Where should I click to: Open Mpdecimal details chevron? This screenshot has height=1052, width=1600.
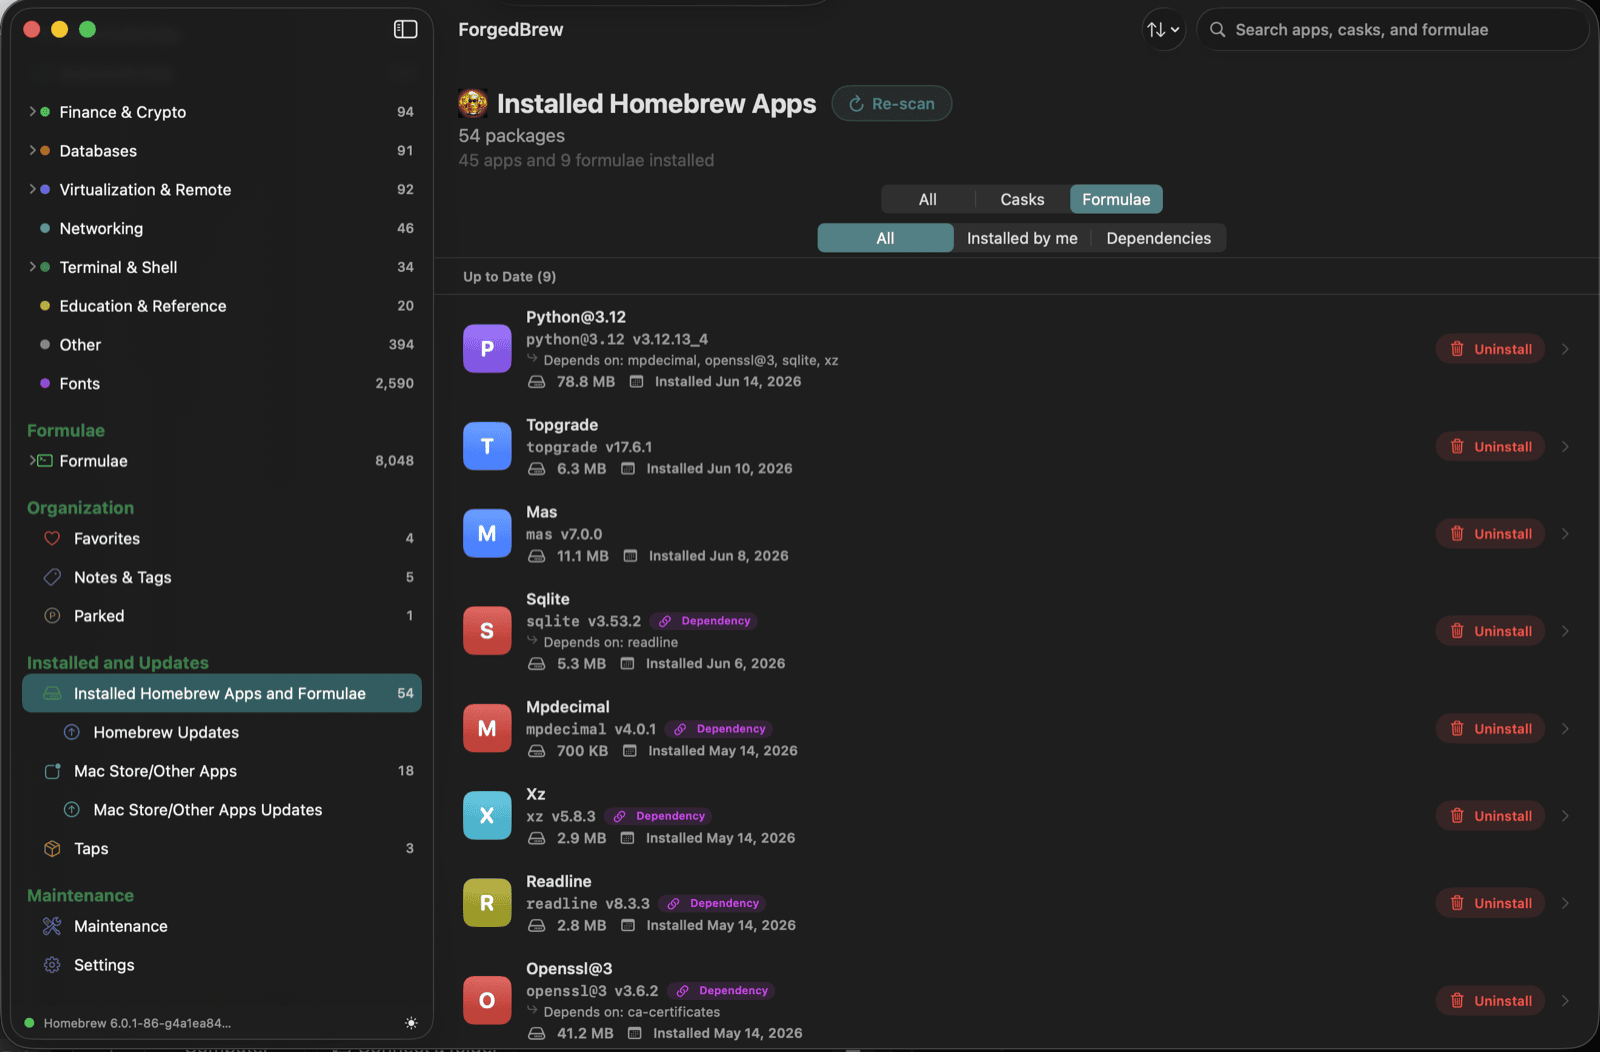(1565, 729)
